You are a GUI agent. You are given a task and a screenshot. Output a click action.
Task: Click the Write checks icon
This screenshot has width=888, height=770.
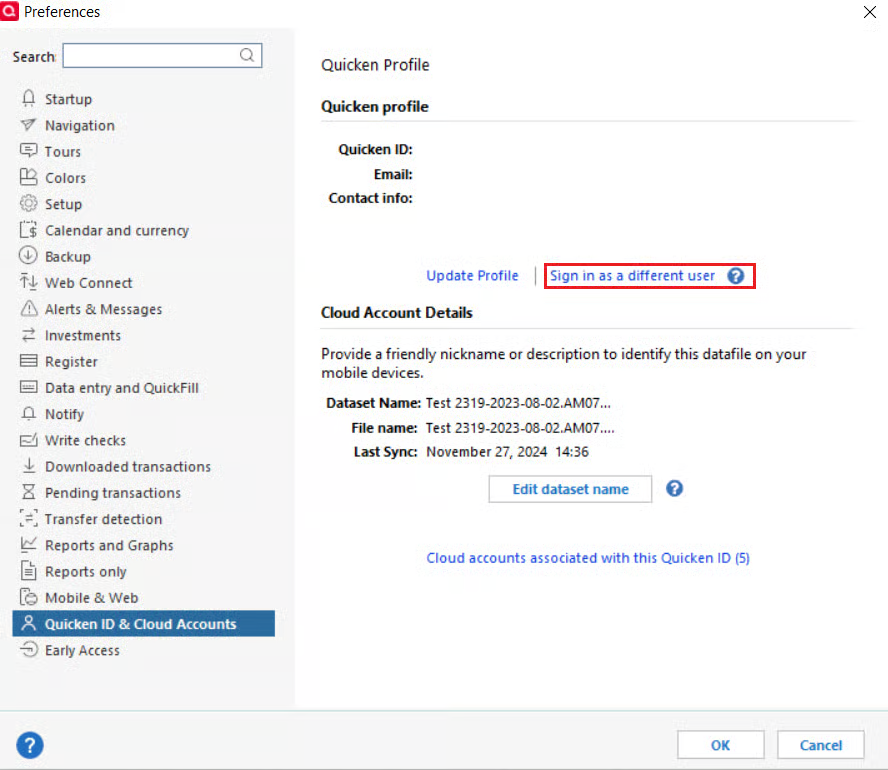pos(28,439)
